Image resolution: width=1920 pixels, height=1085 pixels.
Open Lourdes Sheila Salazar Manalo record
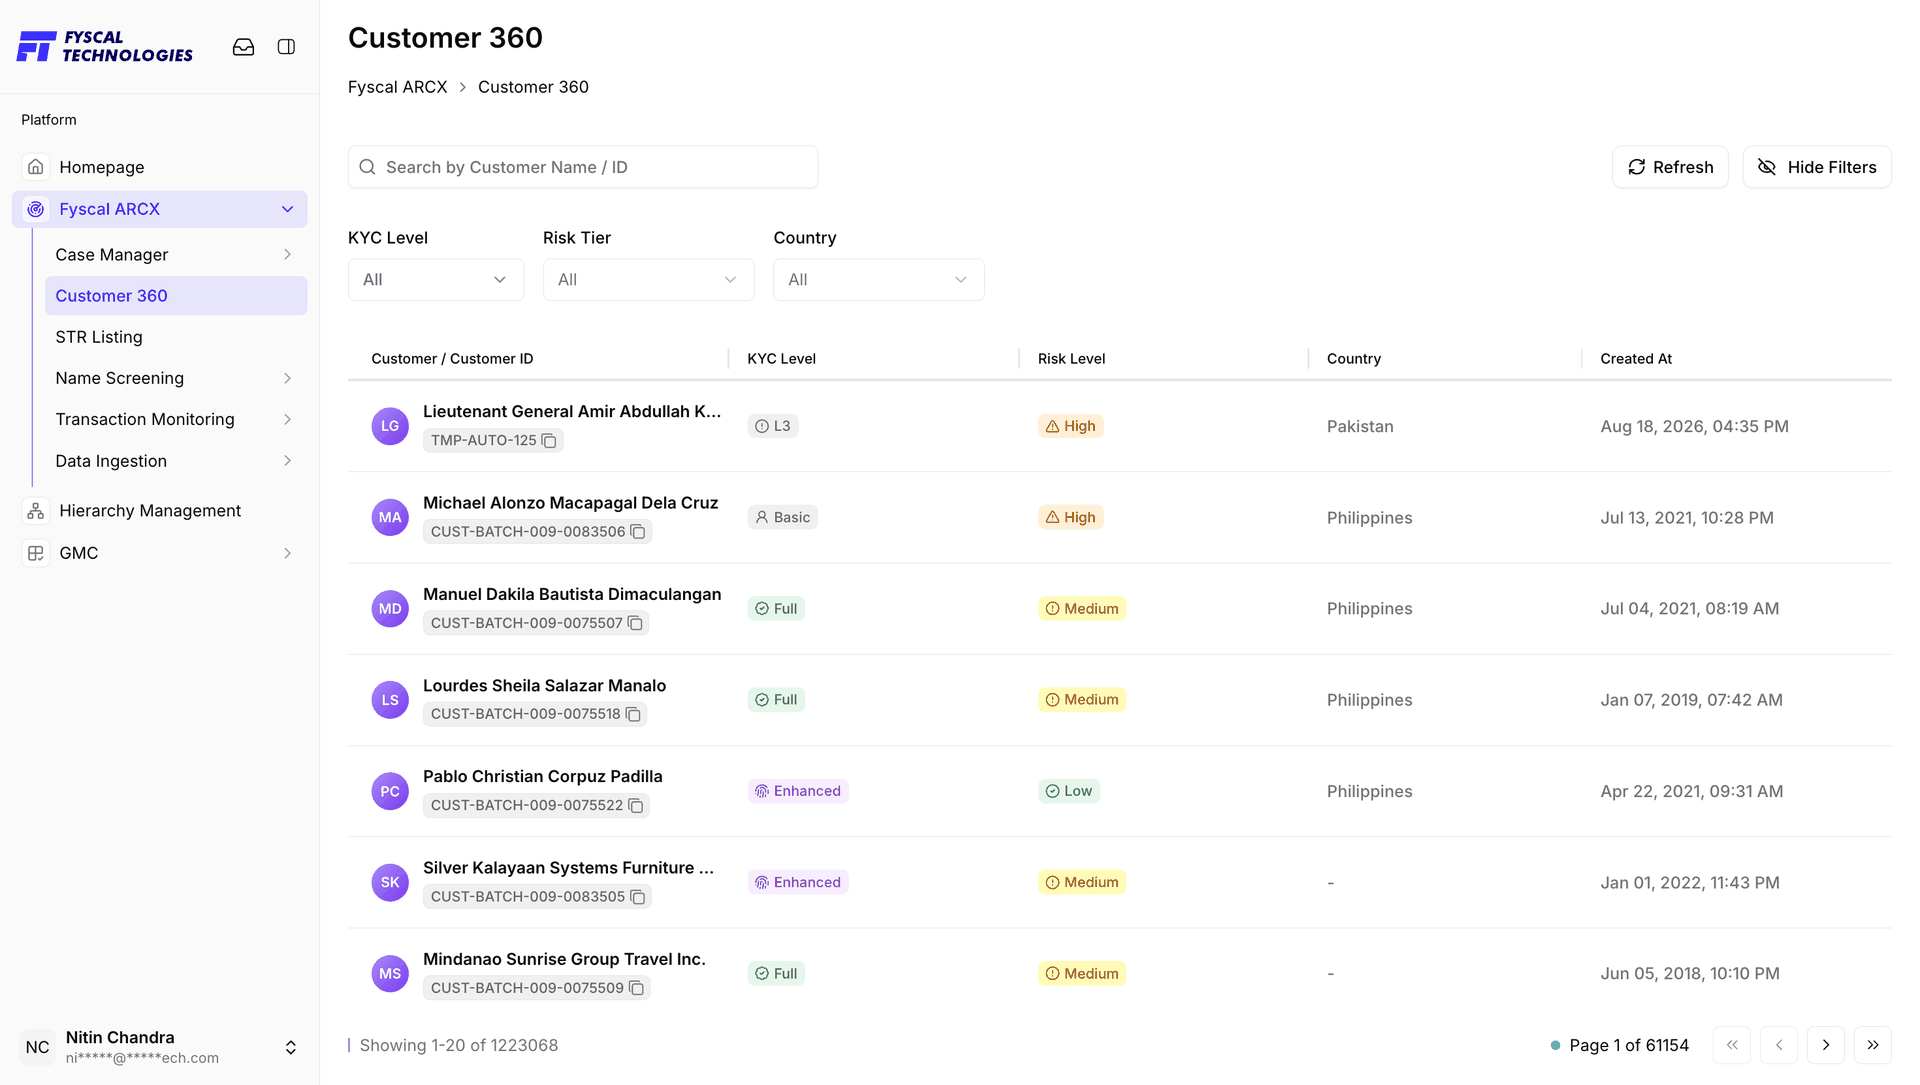[x=544, y=686]
